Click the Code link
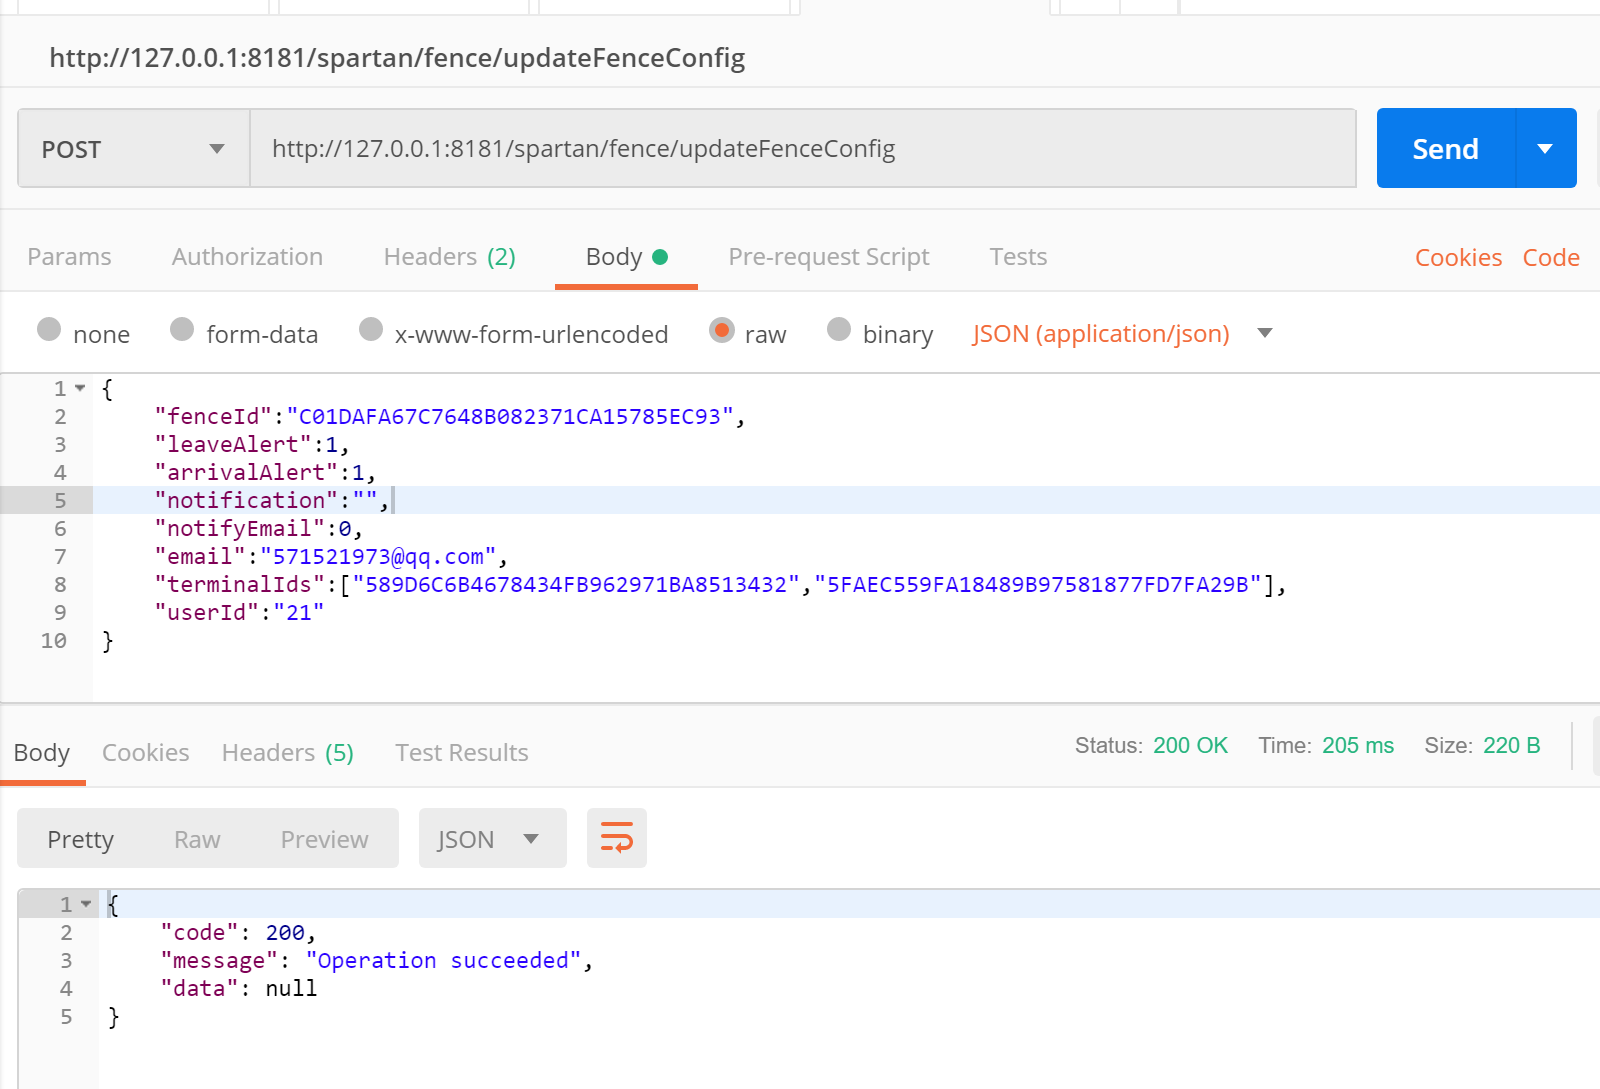This screenshot has width=1600, height=1089. (1550, 258)
